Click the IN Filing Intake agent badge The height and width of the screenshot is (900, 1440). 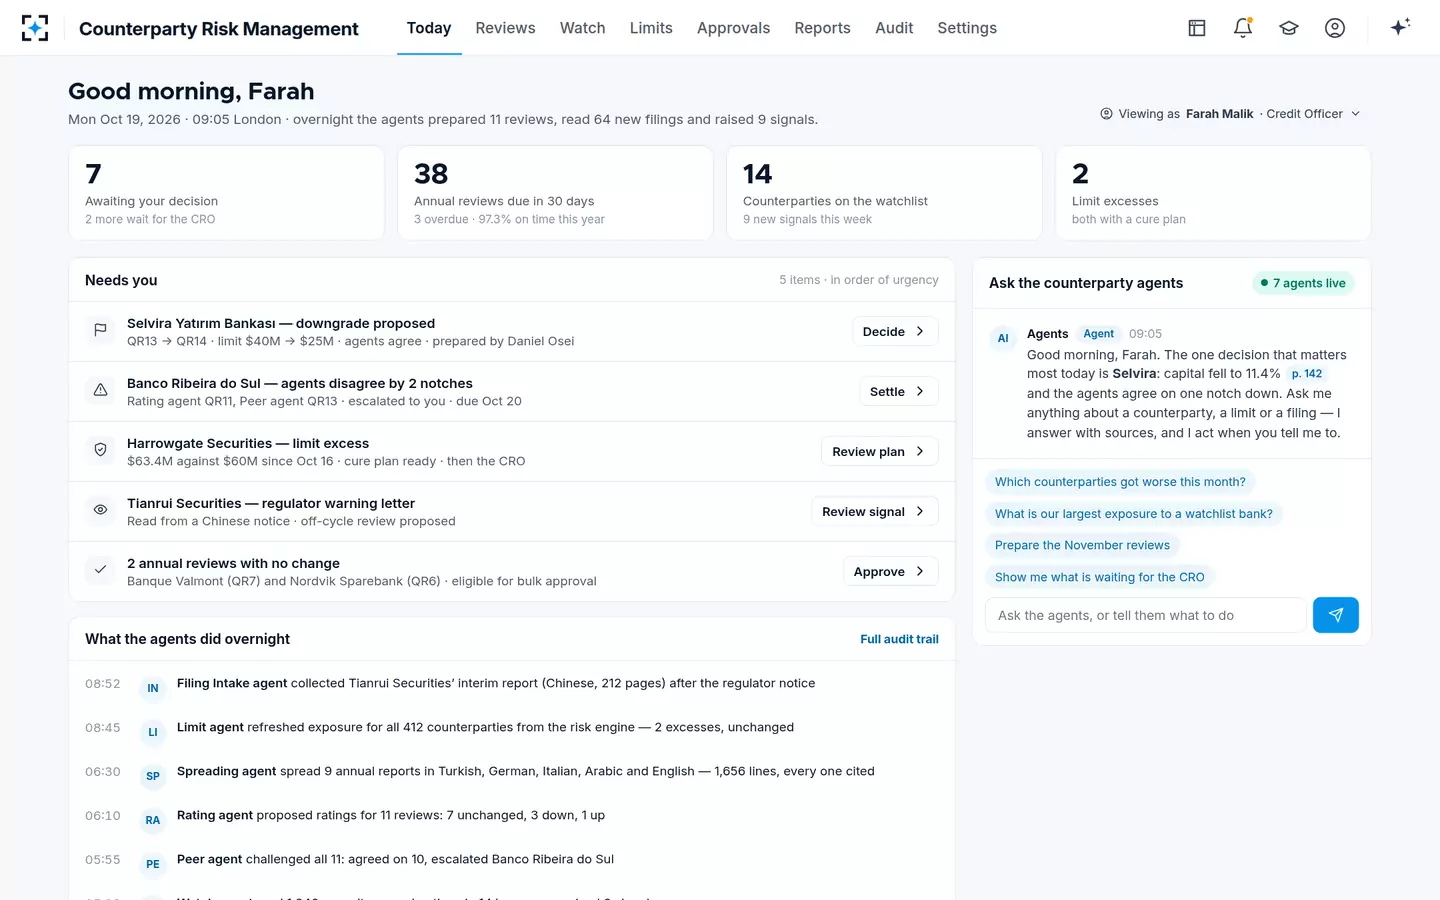click(153, 688)
